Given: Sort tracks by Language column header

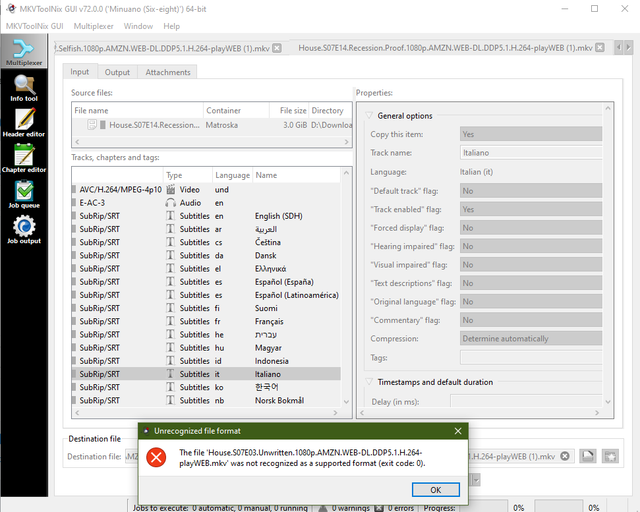Looking at the screenshot, I should 232,175.
